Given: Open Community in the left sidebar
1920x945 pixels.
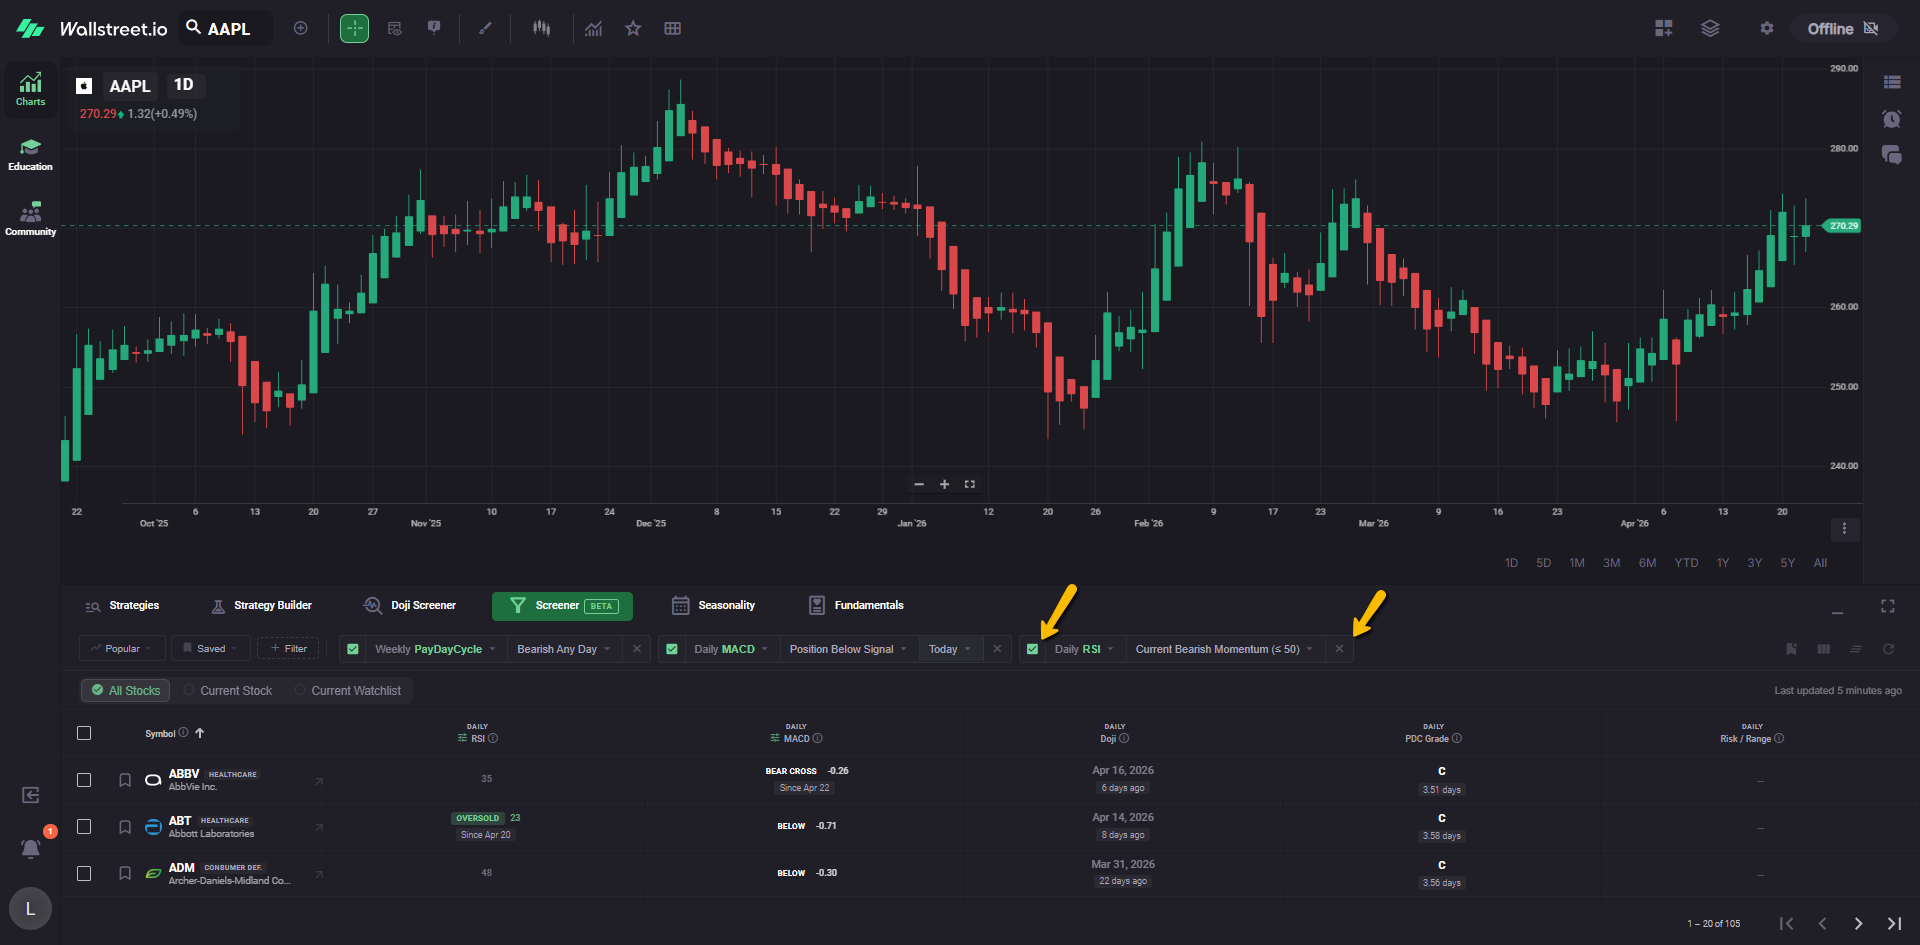Looking at the screenshot, I should point(30,219).
